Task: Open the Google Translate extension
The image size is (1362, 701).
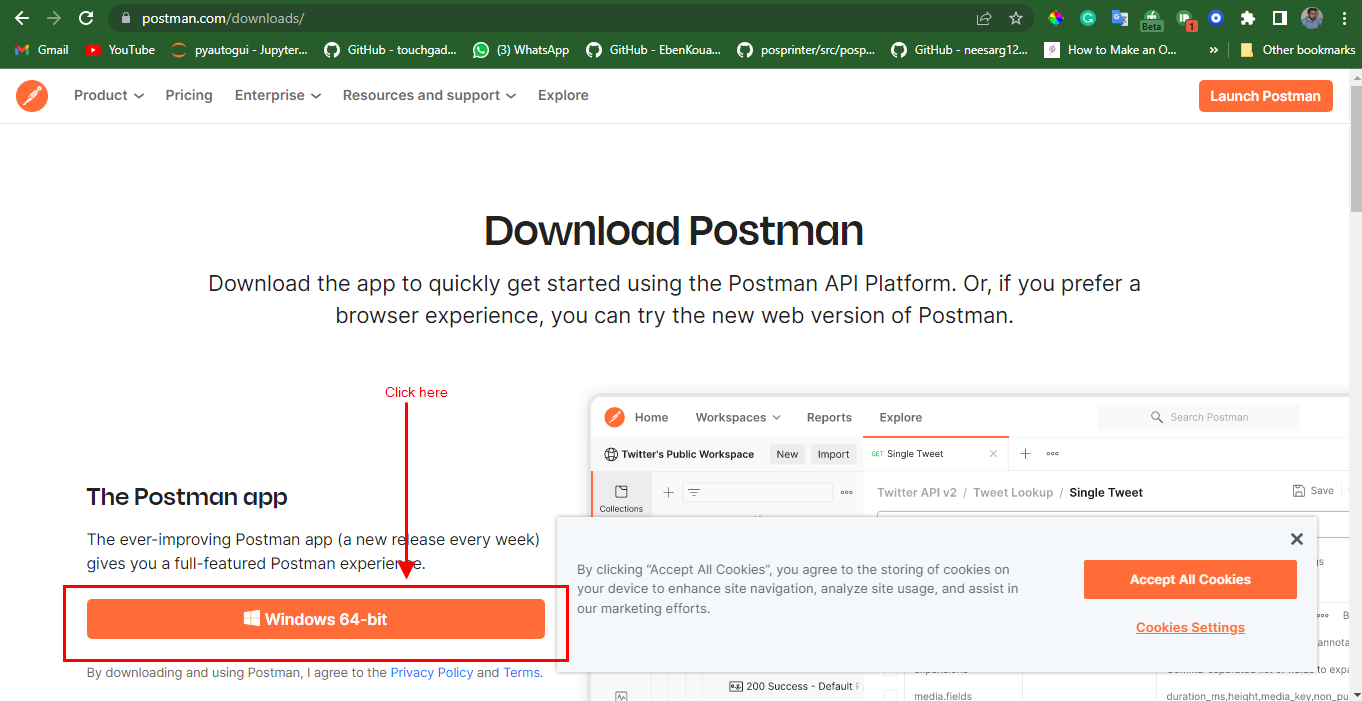Action: 1119,17
